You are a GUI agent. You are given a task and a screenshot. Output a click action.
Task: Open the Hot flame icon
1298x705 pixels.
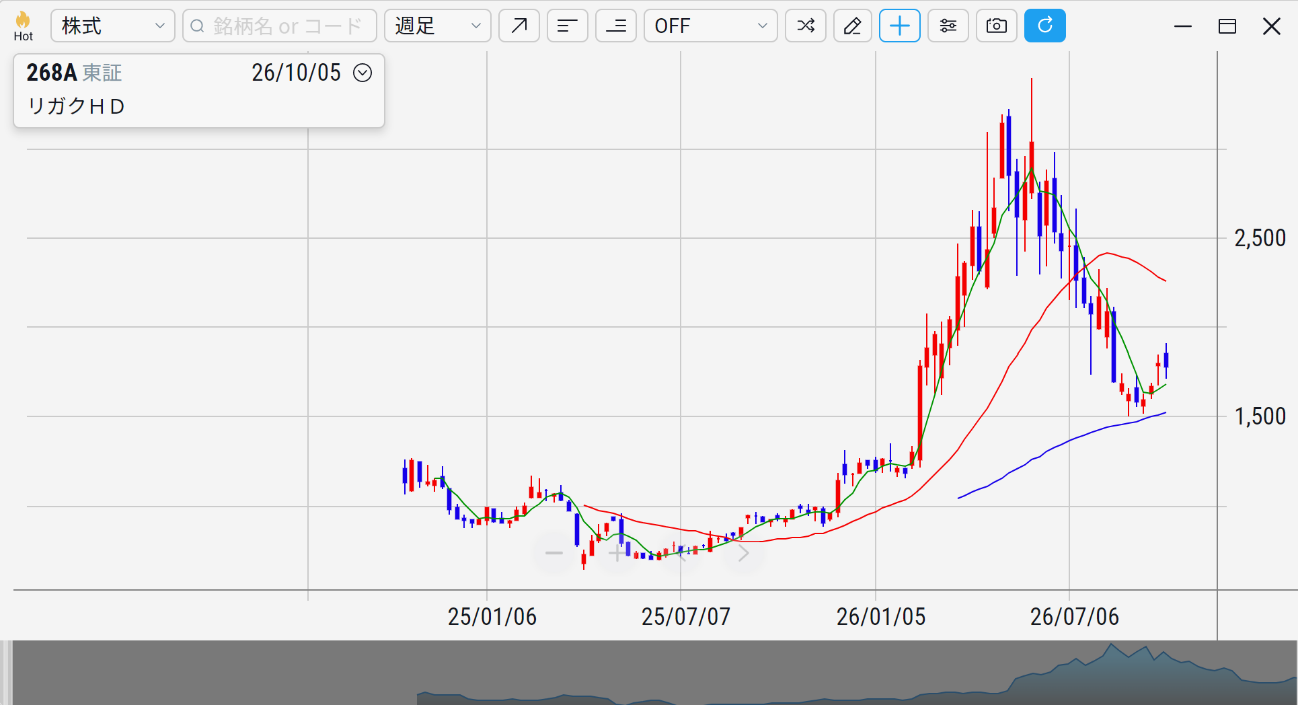(23, 26)
